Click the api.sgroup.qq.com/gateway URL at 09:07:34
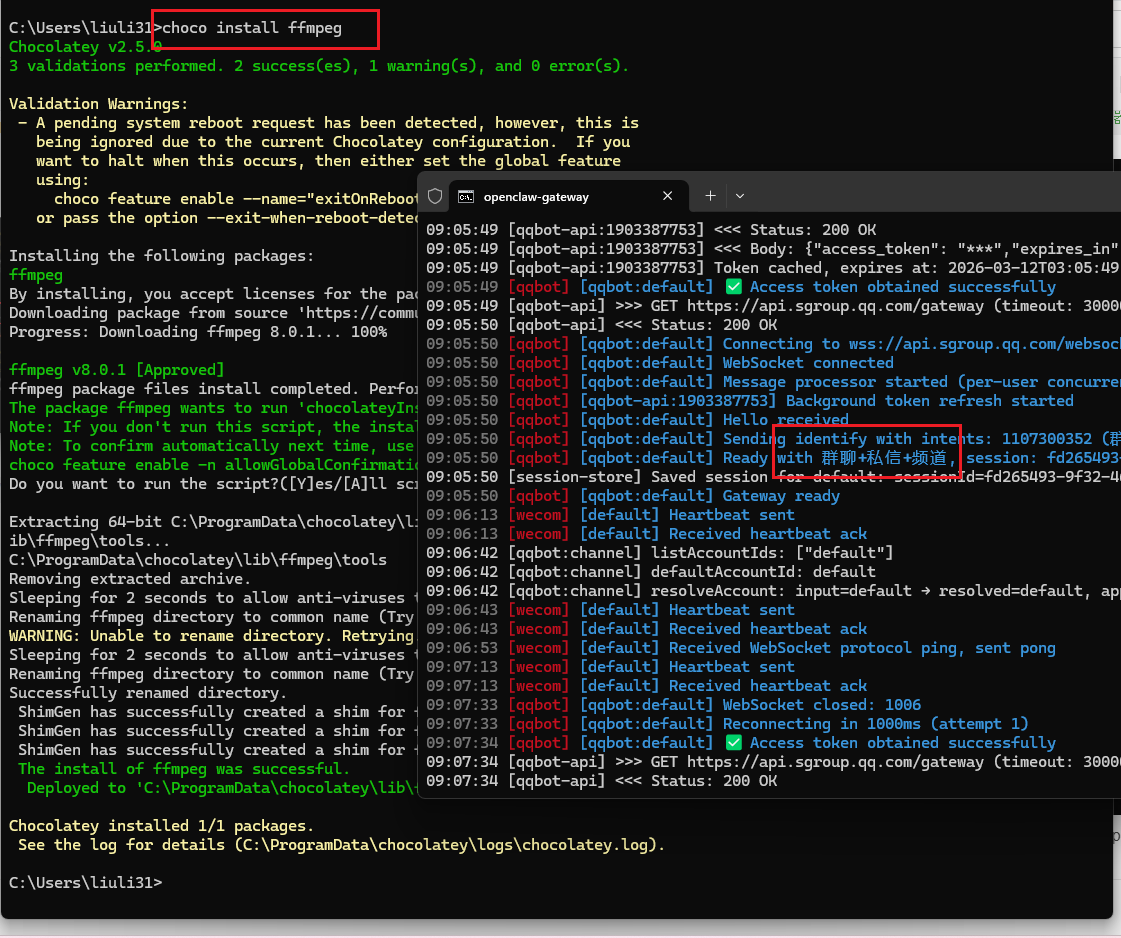This screenshot has width=1121, height=938. 835,762
